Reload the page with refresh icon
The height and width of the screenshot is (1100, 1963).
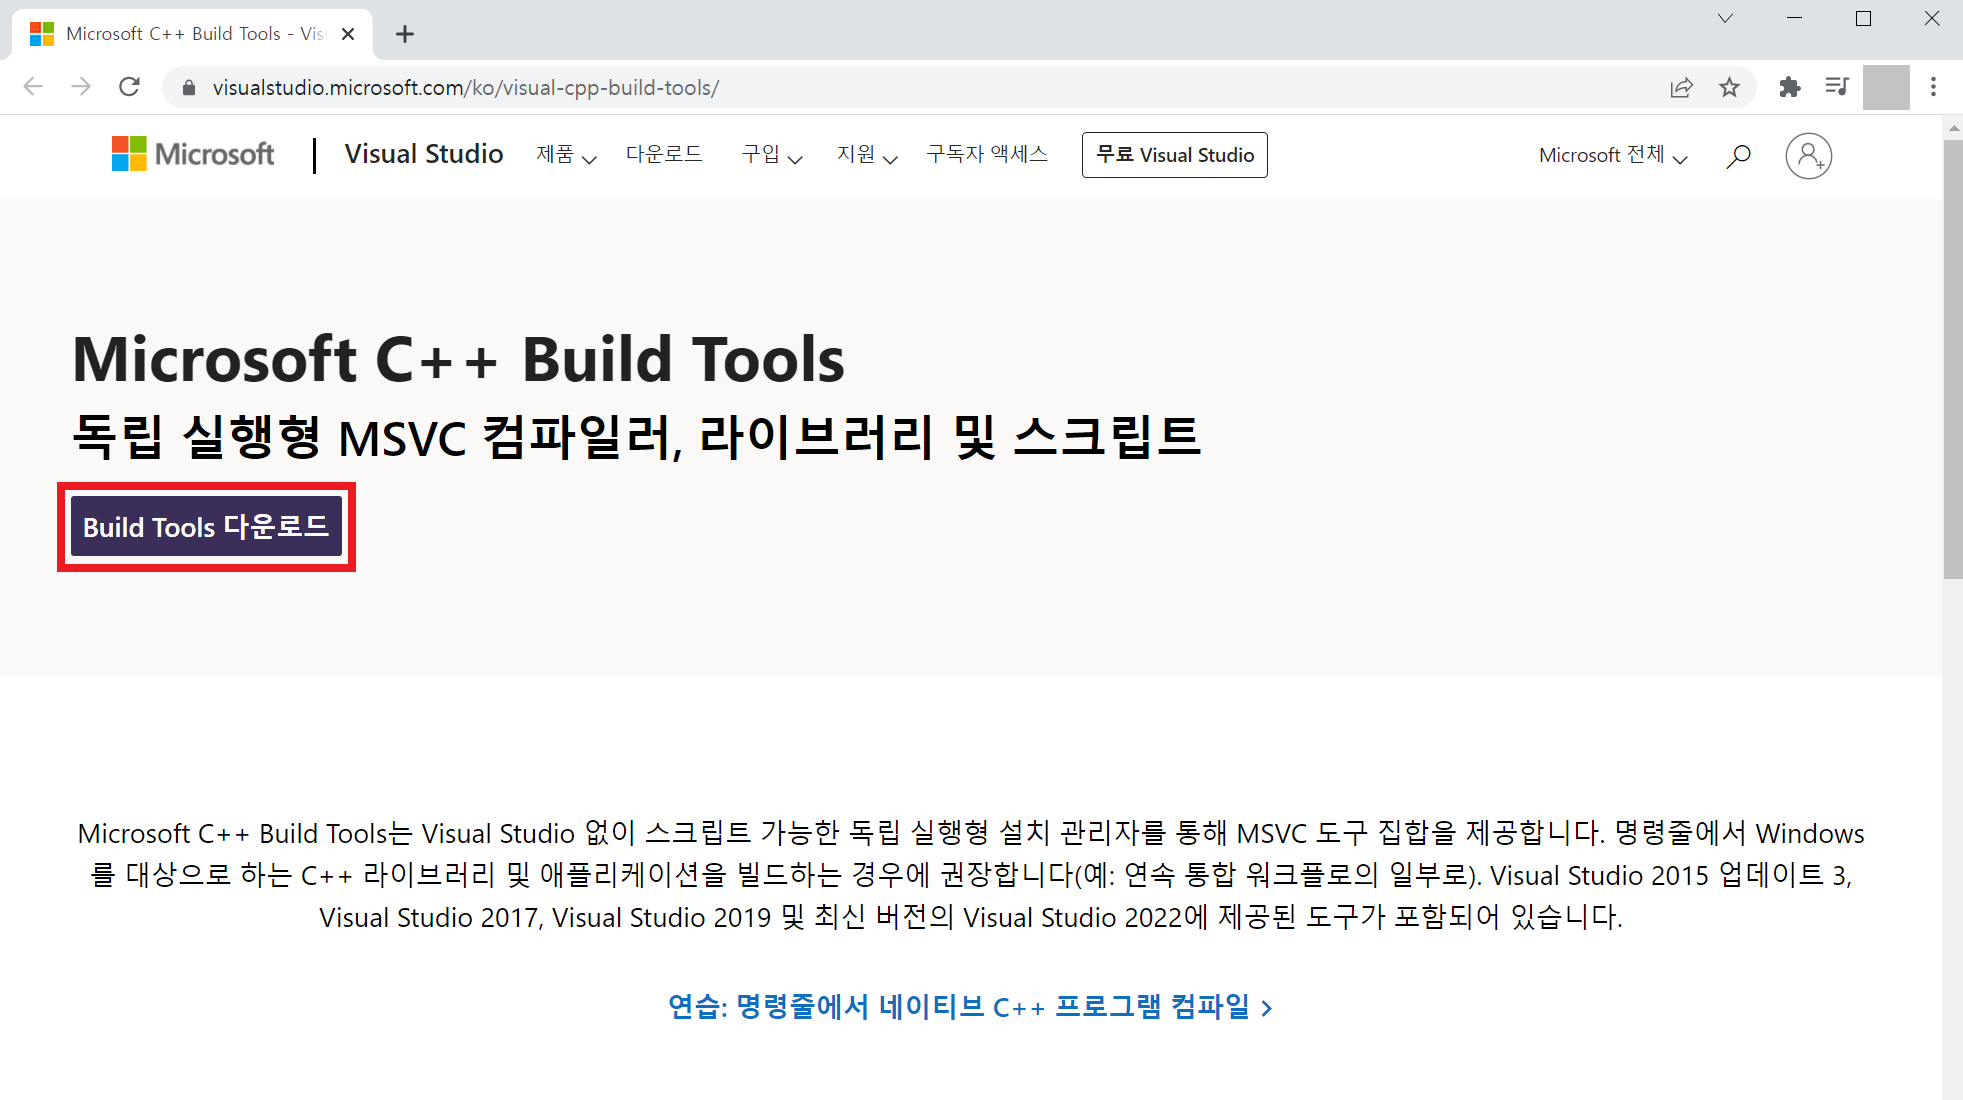(x=129, y=87)
